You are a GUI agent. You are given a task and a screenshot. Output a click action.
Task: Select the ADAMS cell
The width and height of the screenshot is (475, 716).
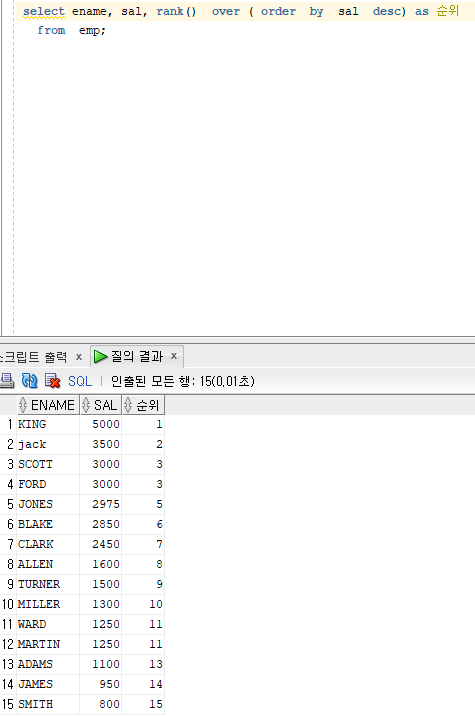48,664
